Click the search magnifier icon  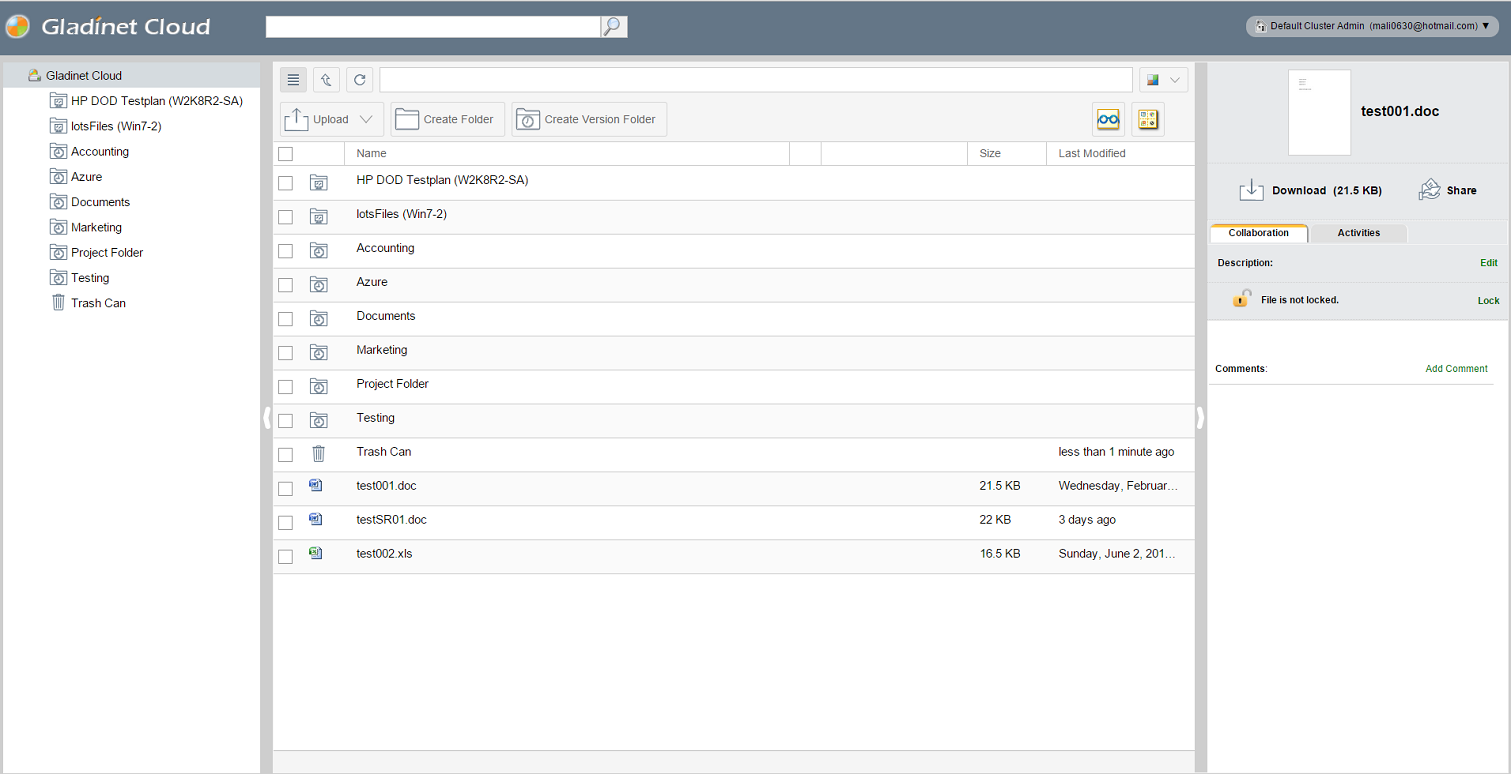tap(613, 27)
